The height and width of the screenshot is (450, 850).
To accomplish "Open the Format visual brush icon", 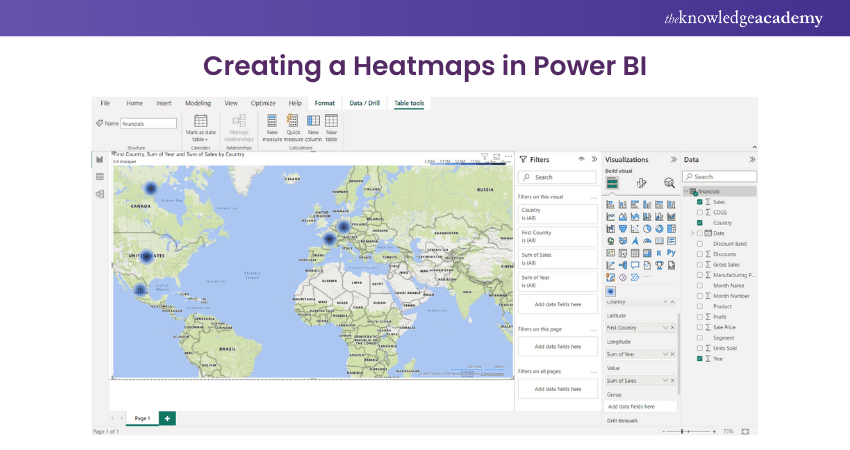I will (x=641, y=183).
